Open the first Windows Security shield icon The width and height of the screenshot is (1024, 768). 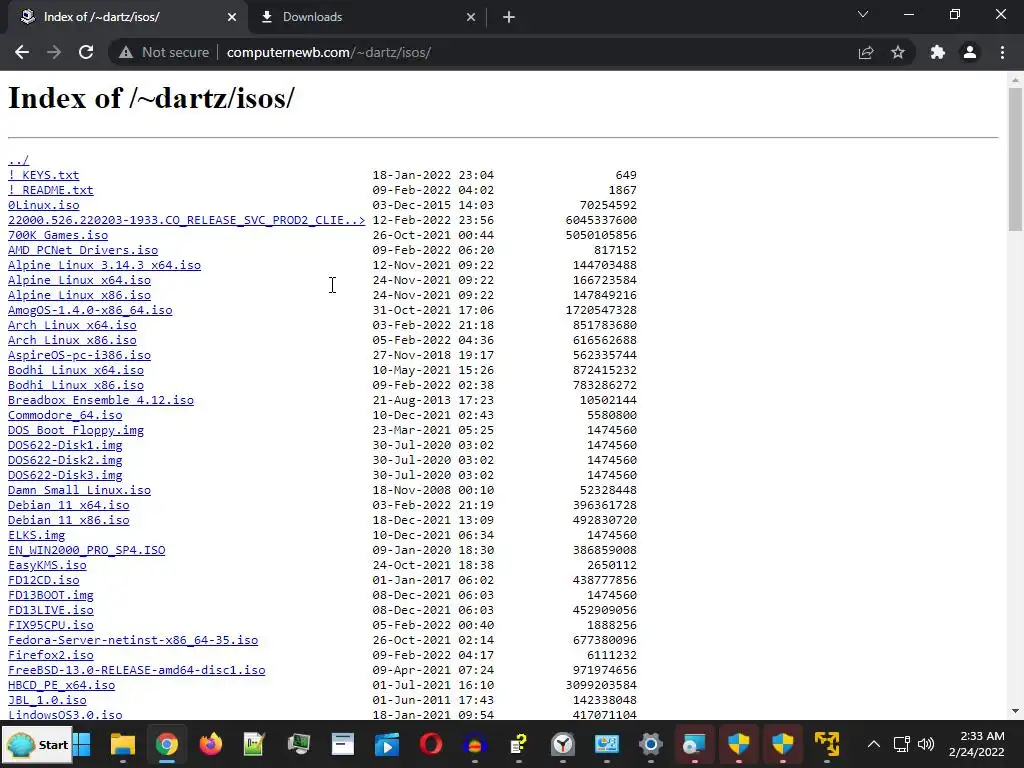coord(739,744)
